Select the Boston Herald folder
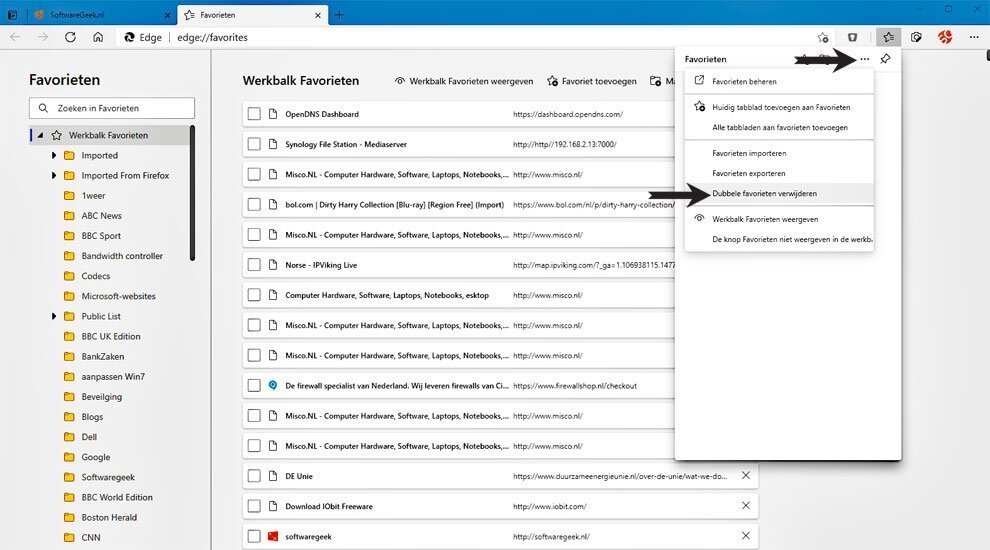The image size is (990, 550). coord(109,517)
